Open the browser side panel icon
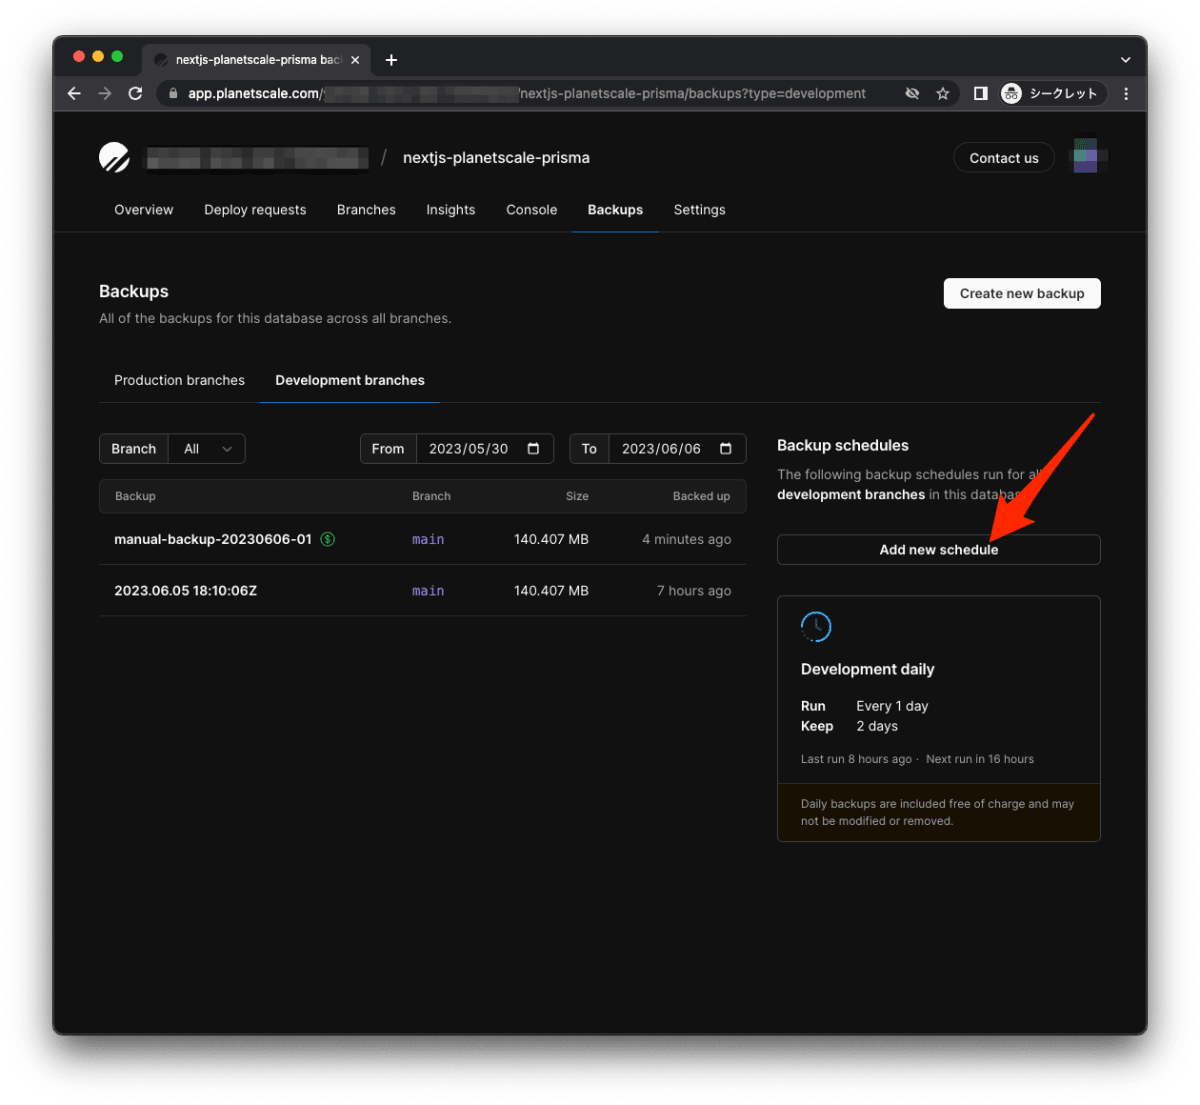The height and width of the screenshot is (1105, 1200). click(980, 93)
